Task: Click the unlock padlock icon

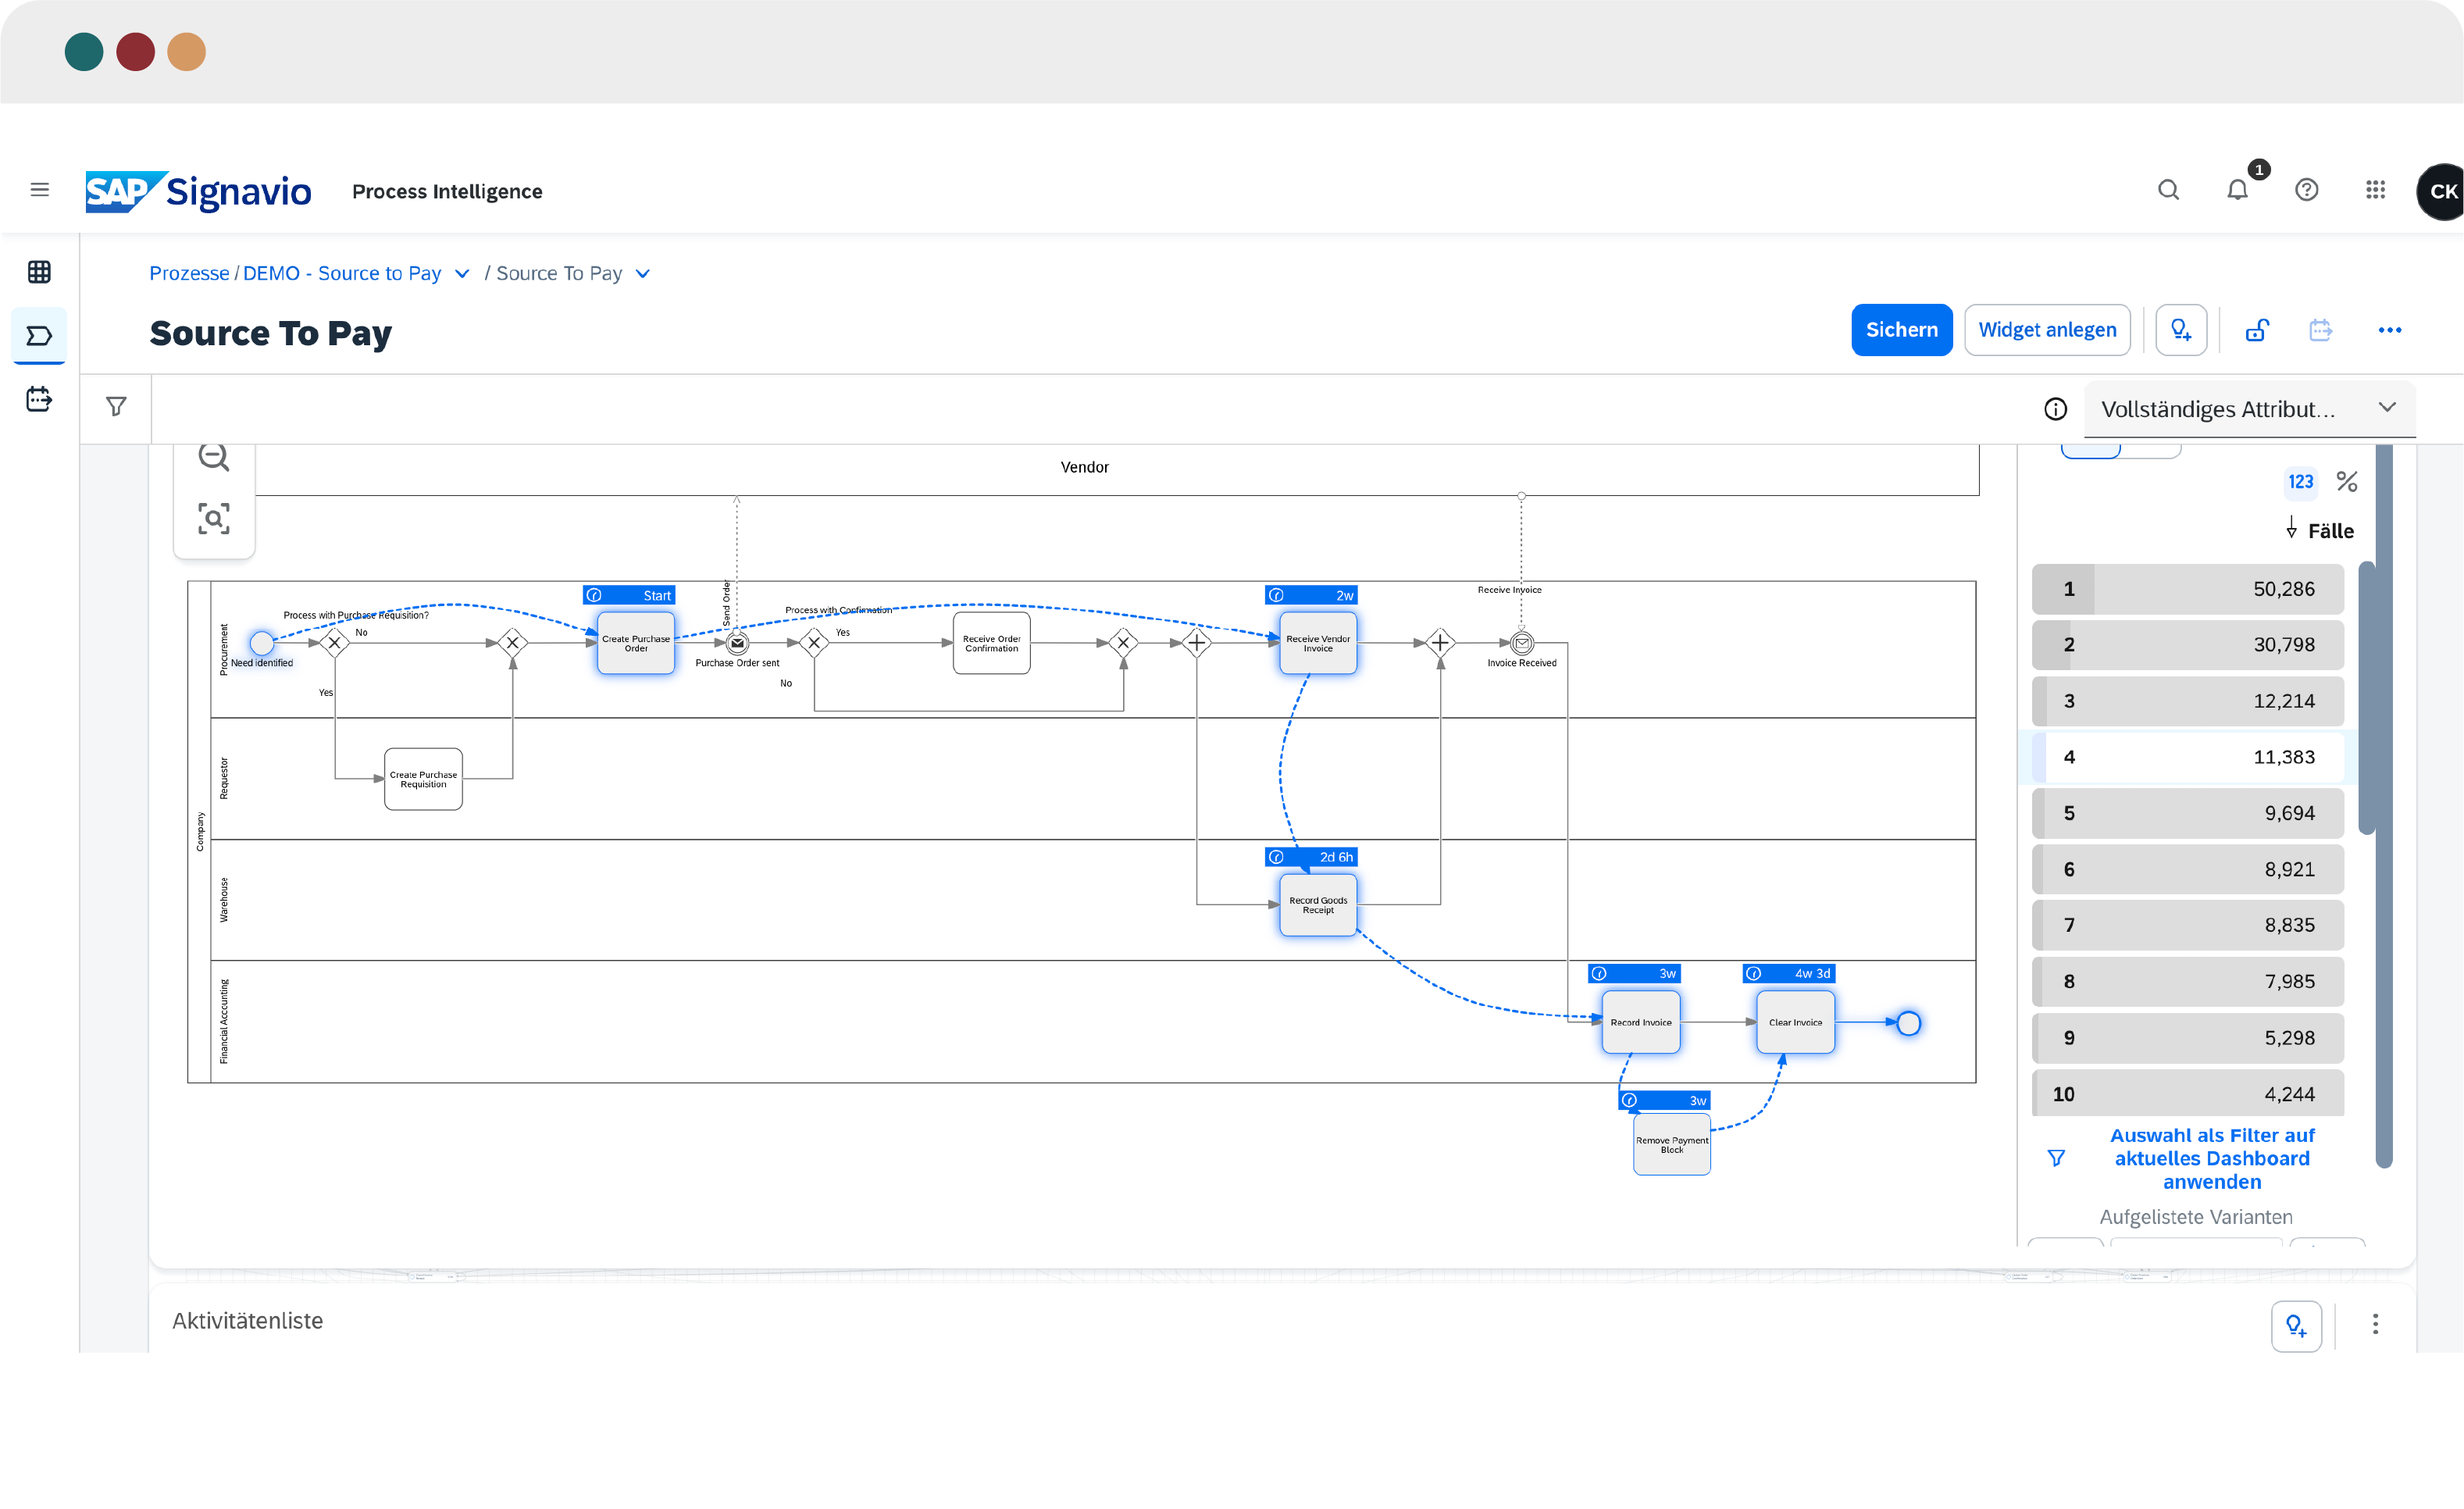Action: click(2257, 330)
